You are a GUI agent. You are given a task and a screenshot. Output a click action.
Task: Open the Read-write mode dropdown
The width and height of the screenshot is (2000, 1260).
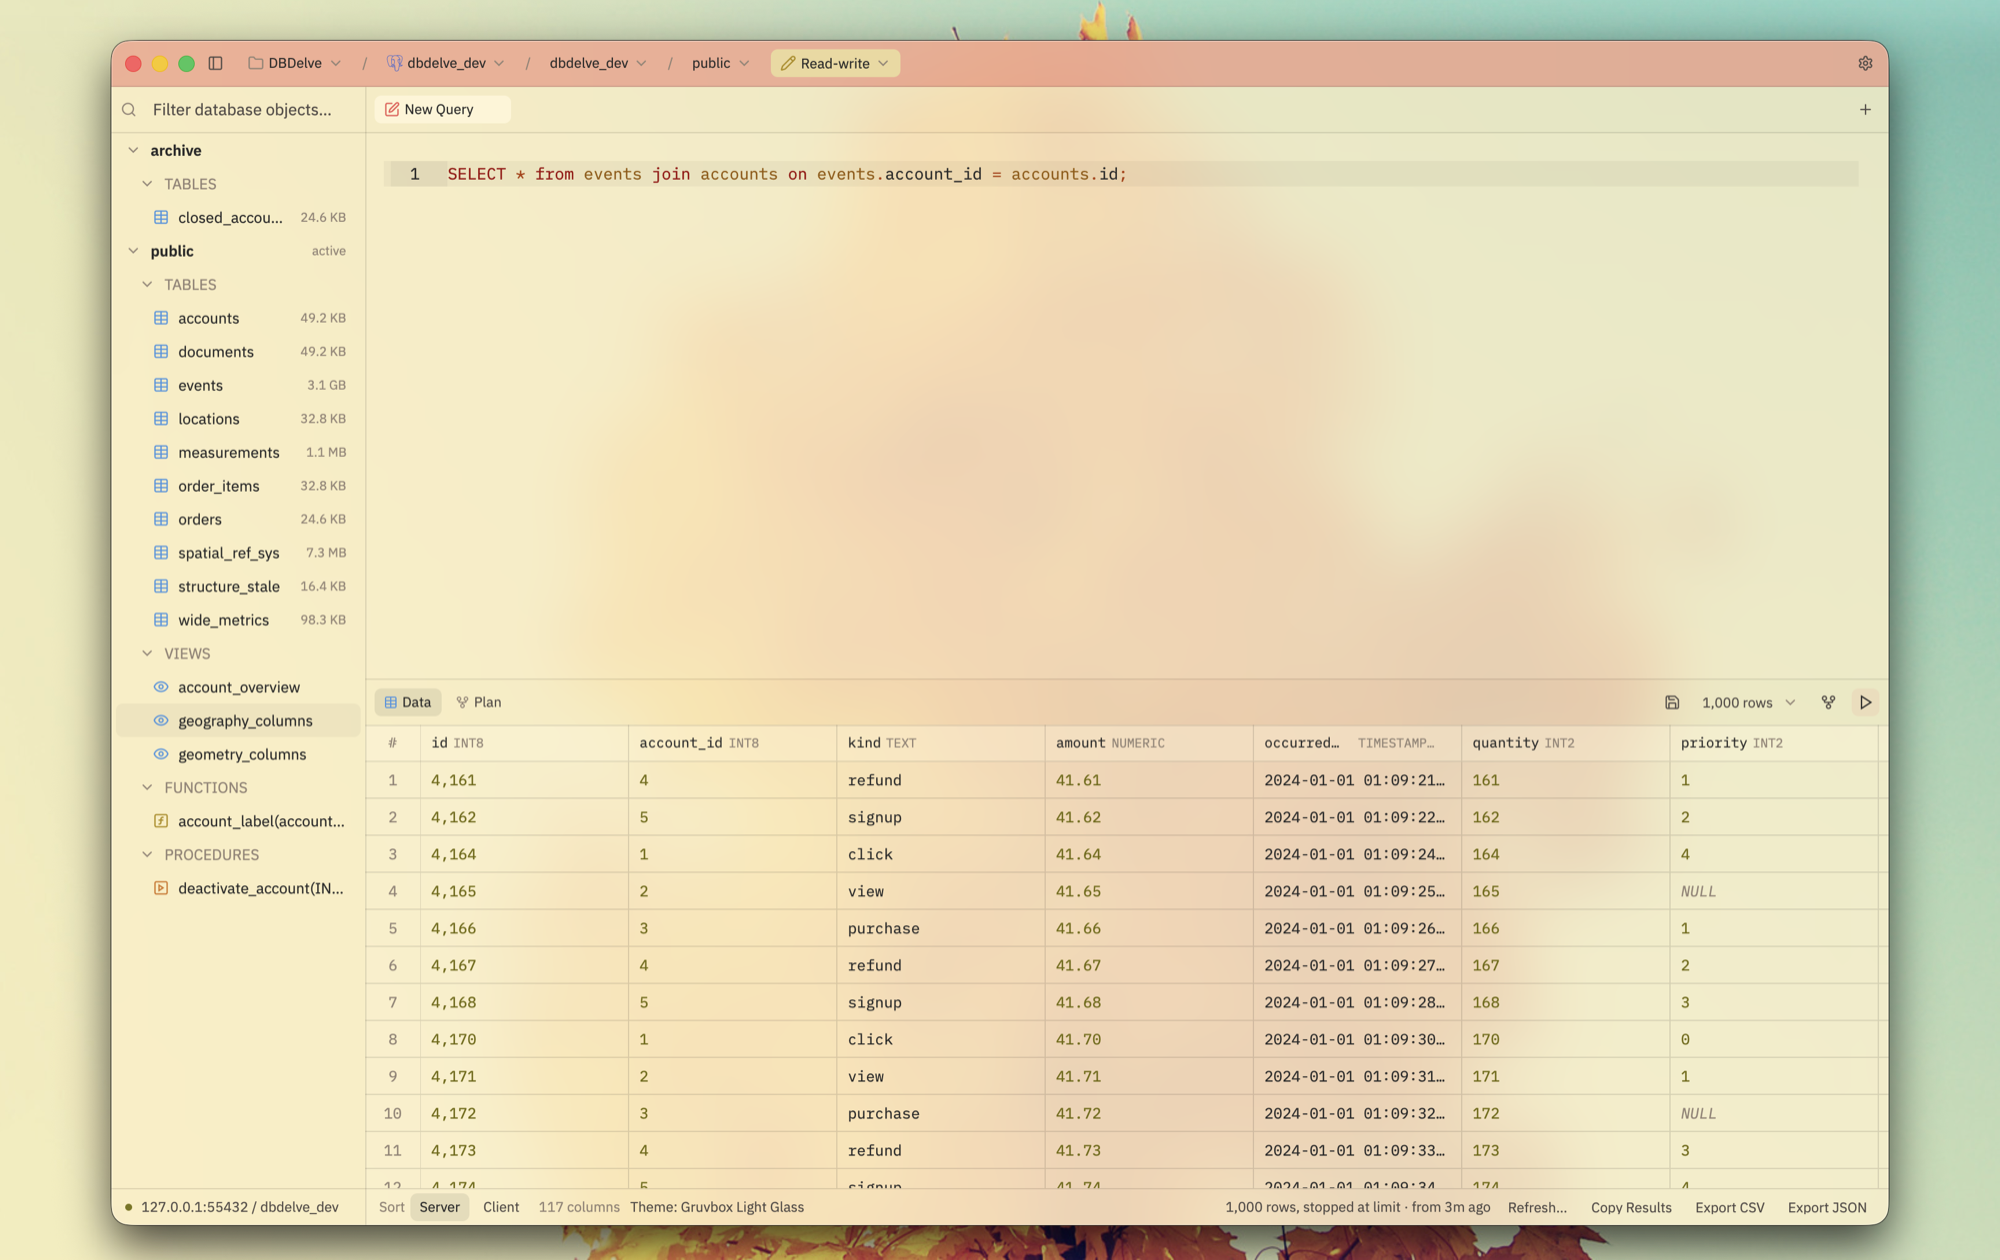point(835,63)
